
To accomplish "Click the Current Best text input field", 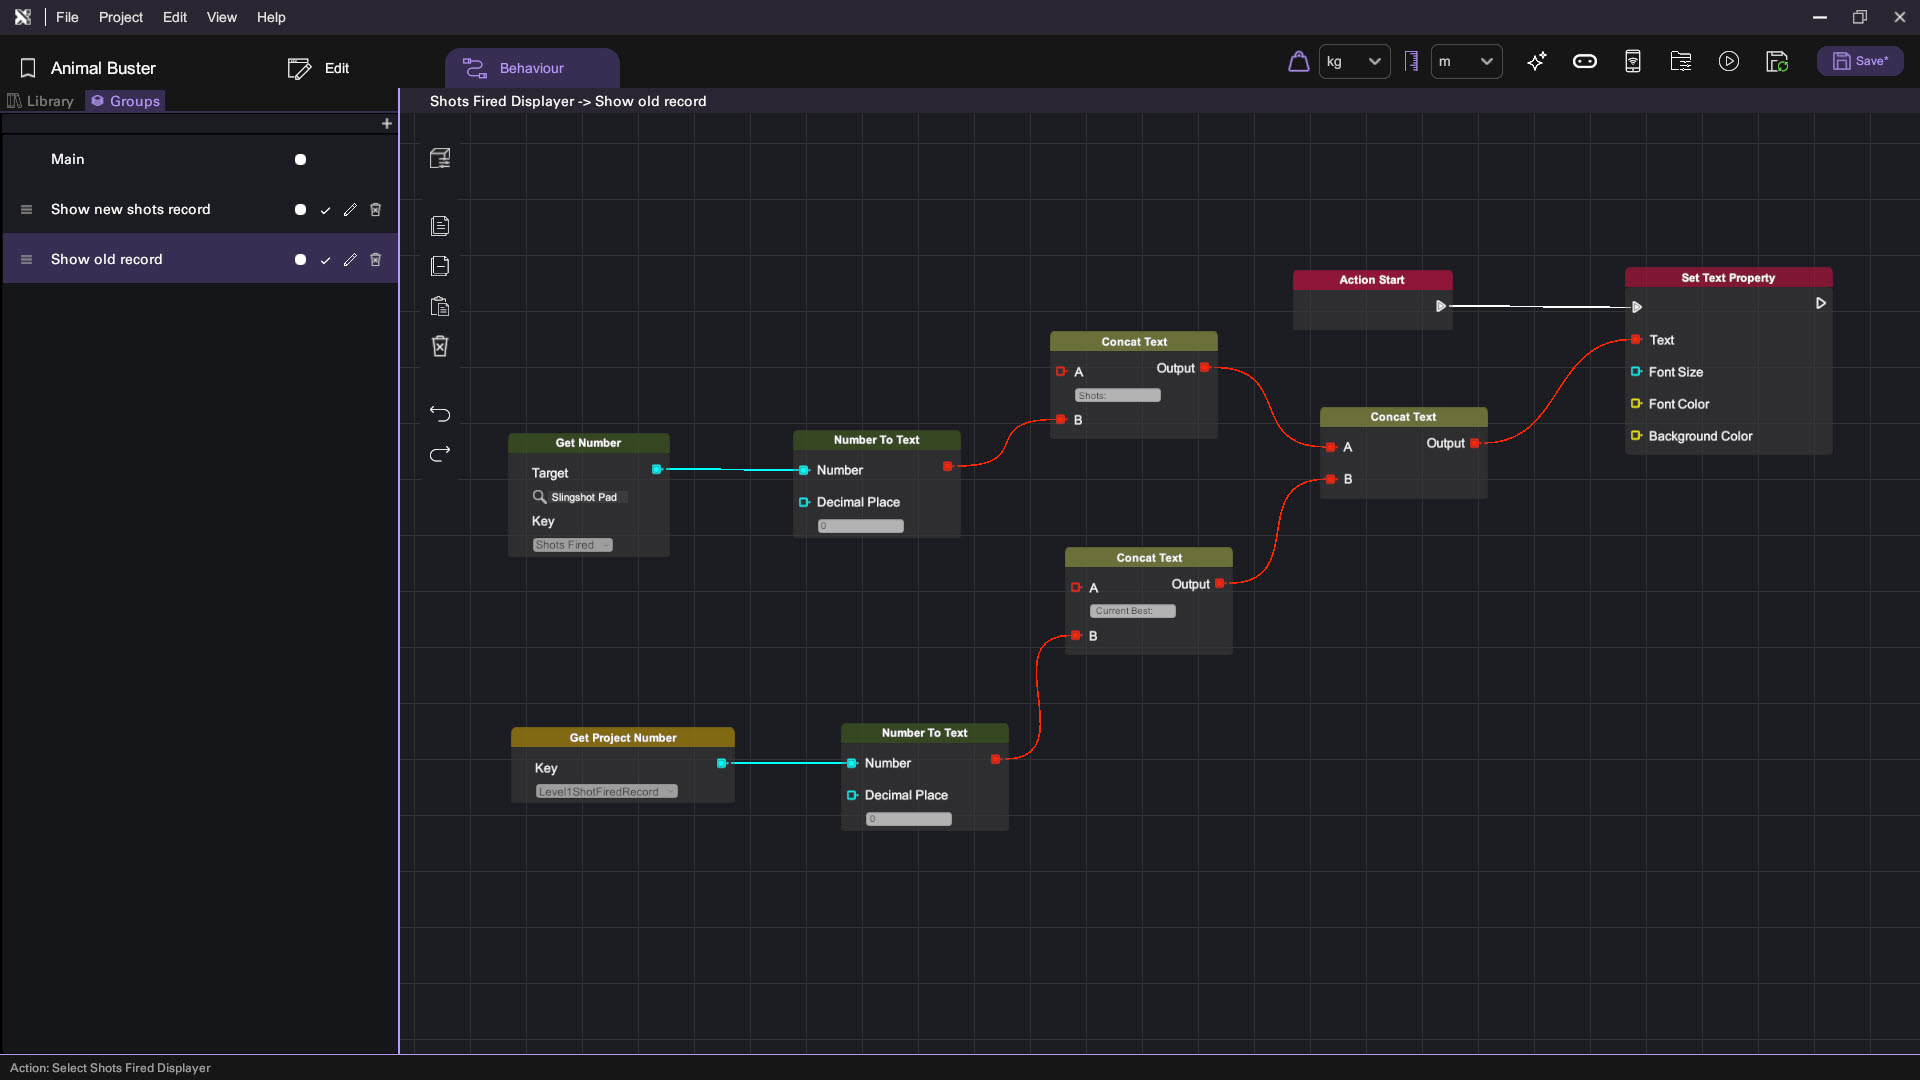I will [x=1132, y=611].
